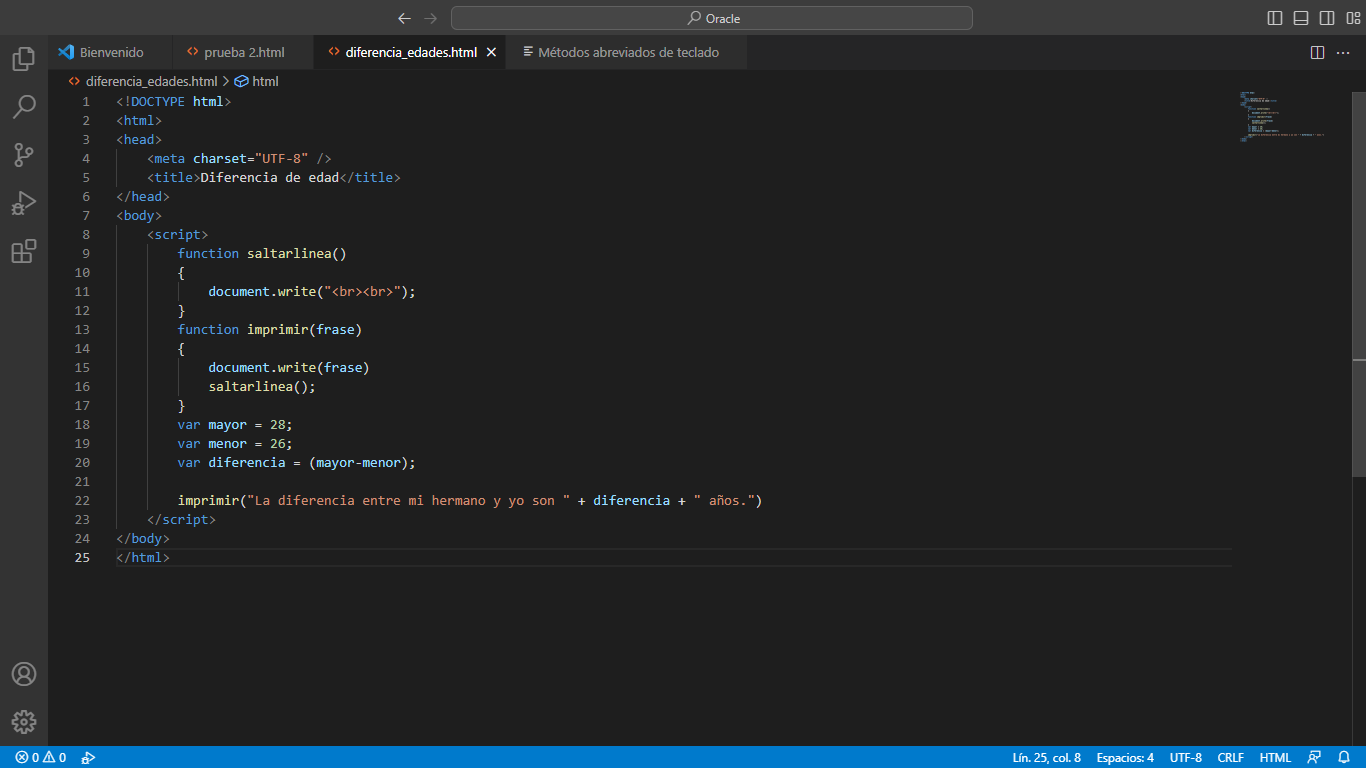Open the Customize Layout icon
Screen dimensions: 1366x768
(x=1353, y=18)
